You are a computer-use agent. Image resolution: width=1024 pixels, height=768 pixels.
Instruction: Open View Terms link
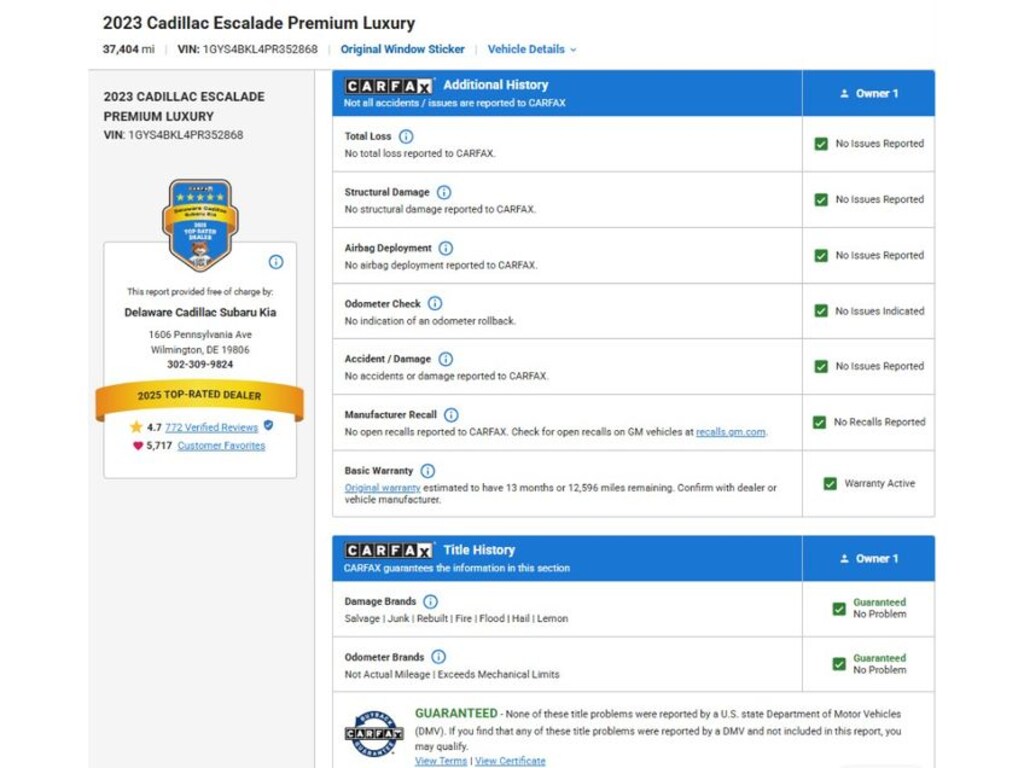click(x=441, y=761)
